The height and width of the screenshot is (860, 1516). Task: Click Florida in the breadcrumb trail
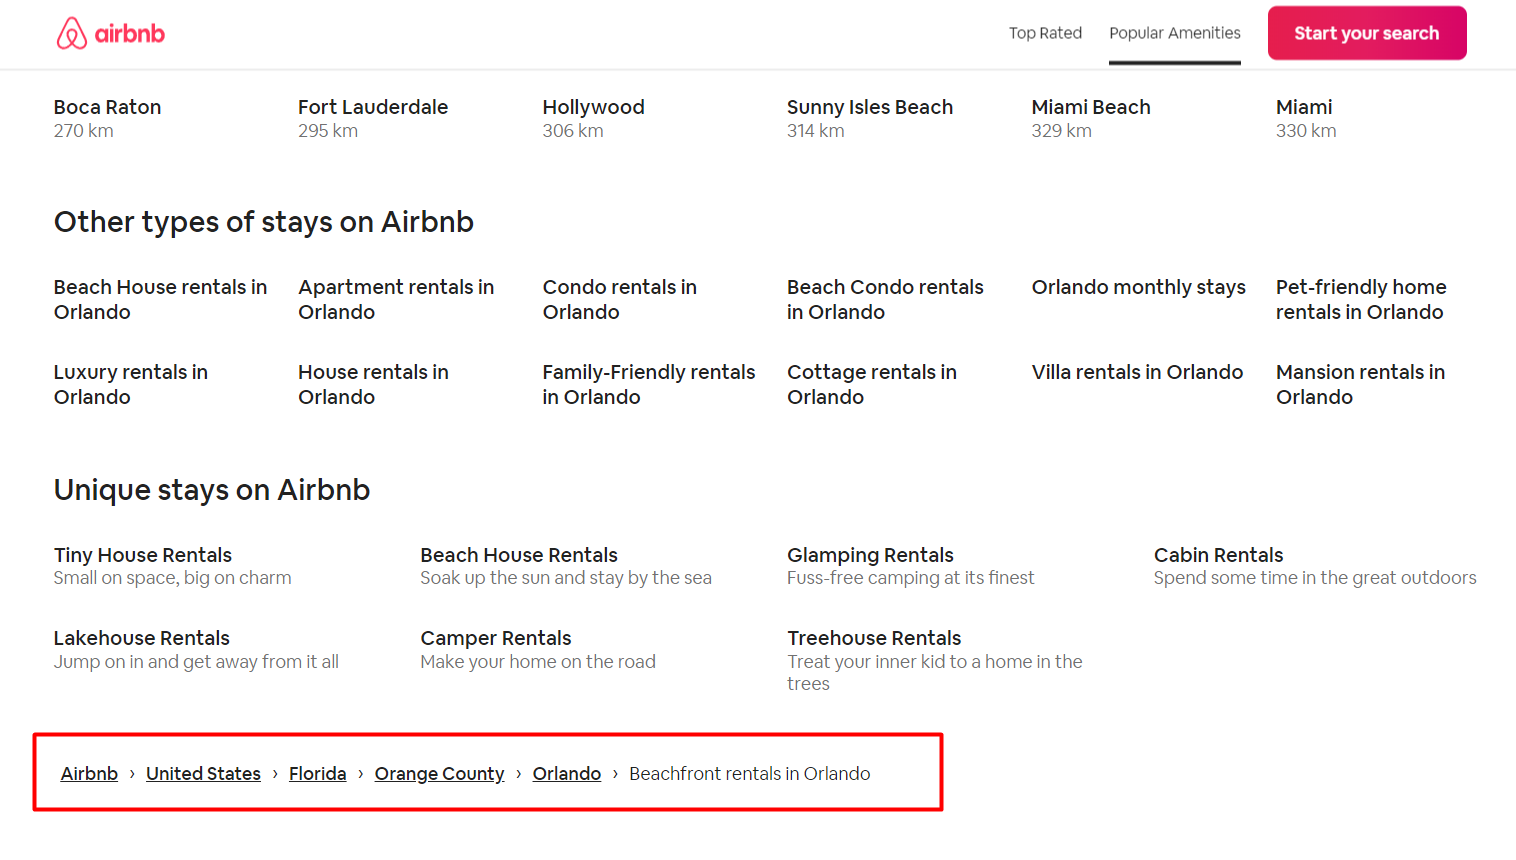click(x=317, y=773)
